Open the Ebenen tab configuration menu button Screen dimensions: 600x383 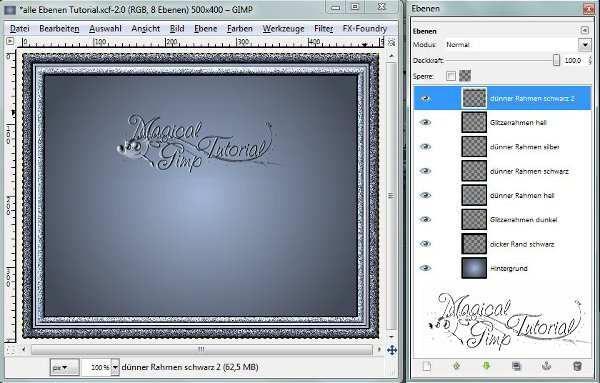[585, 30]
